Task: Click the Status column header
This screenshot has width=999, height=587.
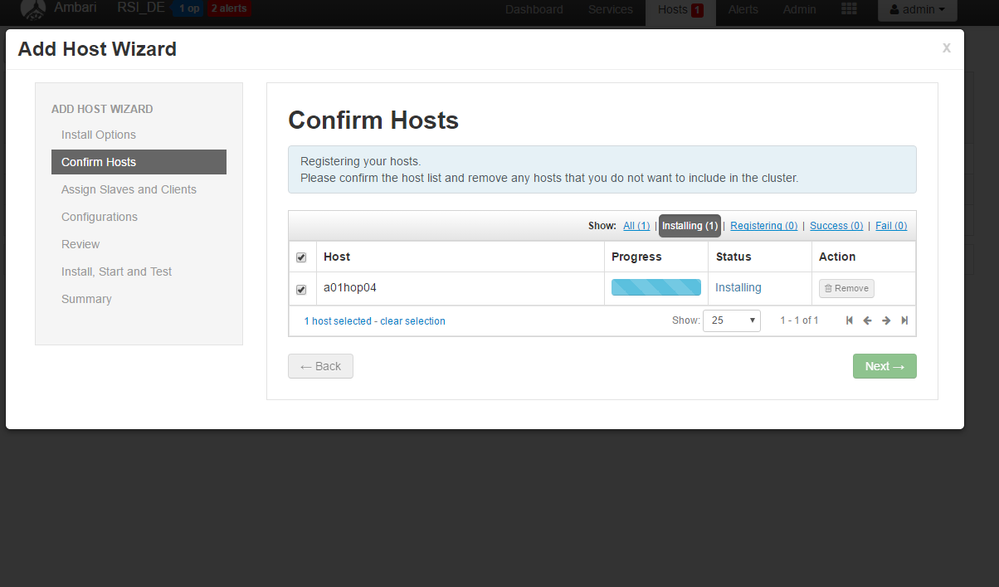Action: tap(733, 257)
